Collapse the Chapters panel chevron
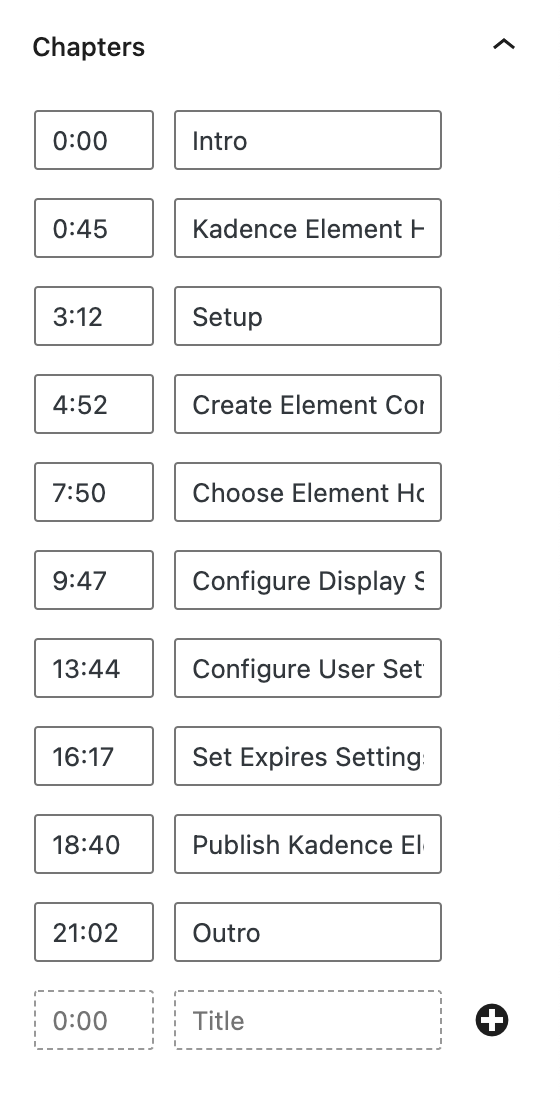This screenshot has width=560, height=1100. pos(504,45)
